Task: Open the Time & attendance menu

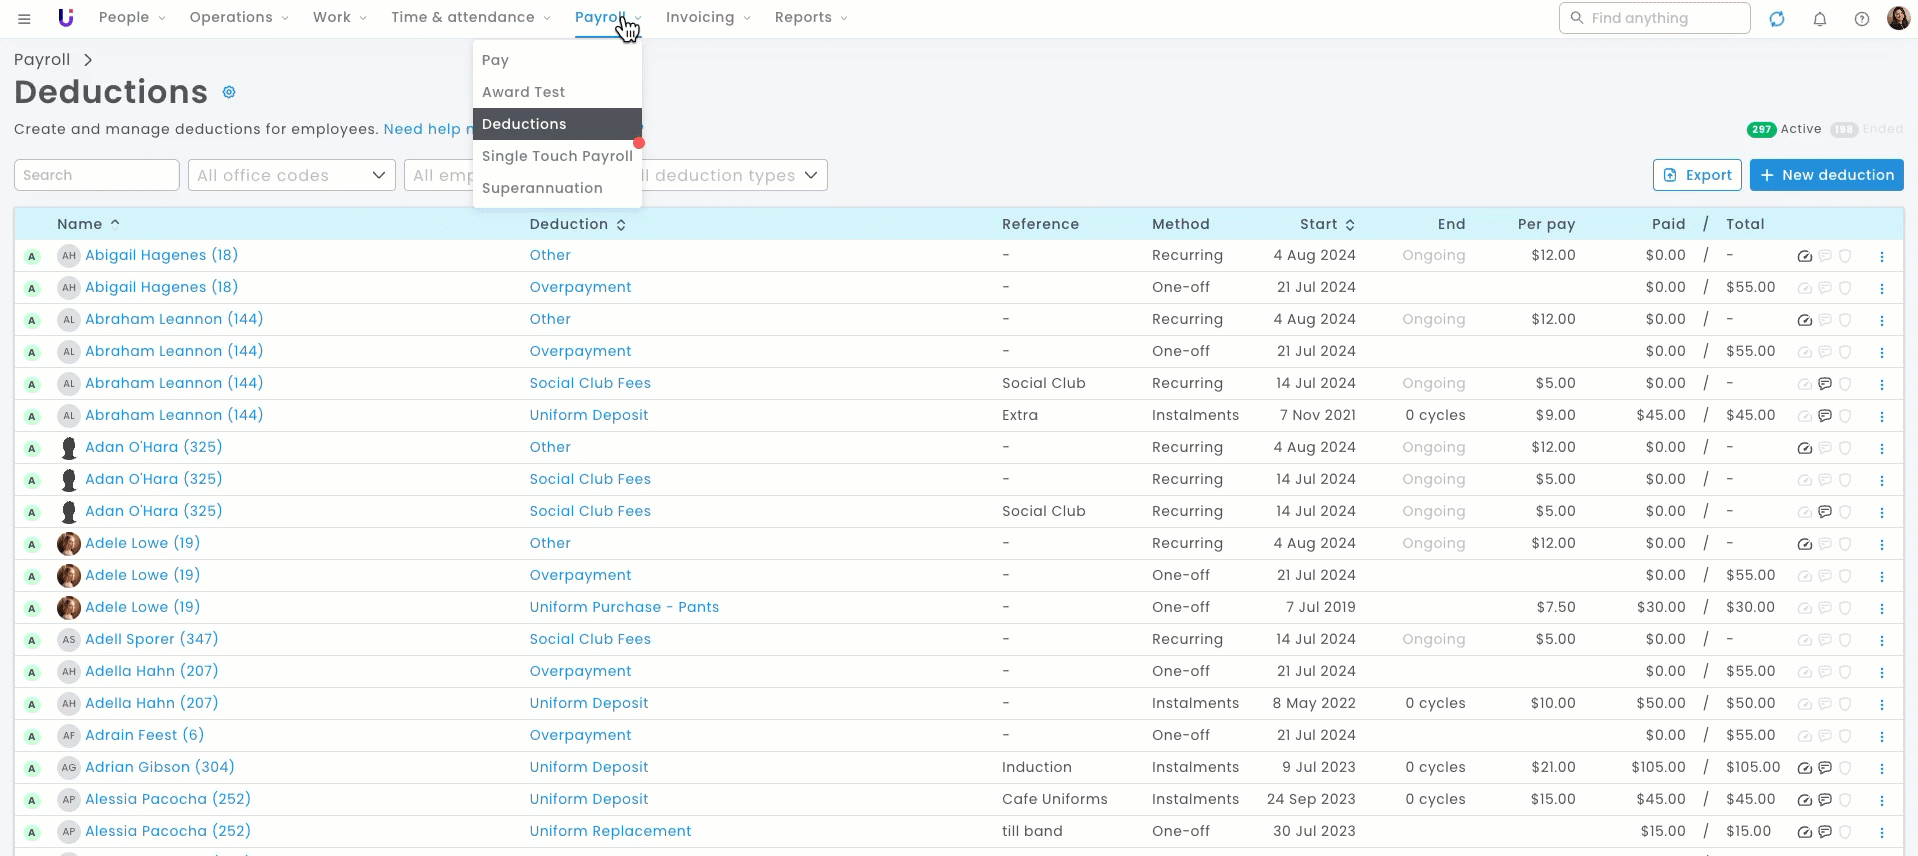Action: click(470, 18)
